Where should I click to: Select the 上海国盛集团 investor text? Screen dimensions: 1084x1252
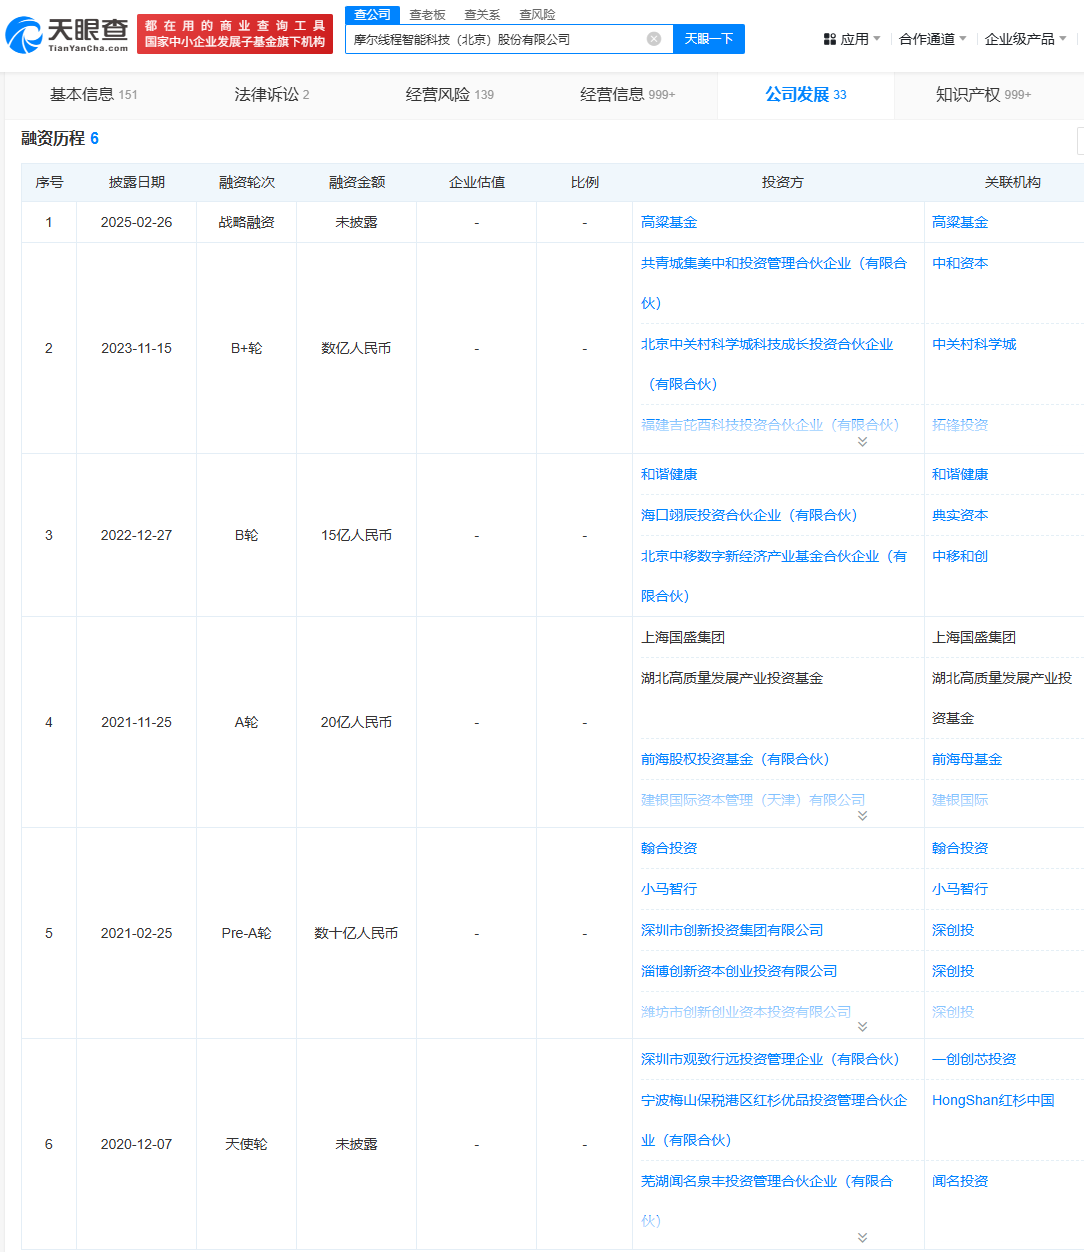[683, 637]
